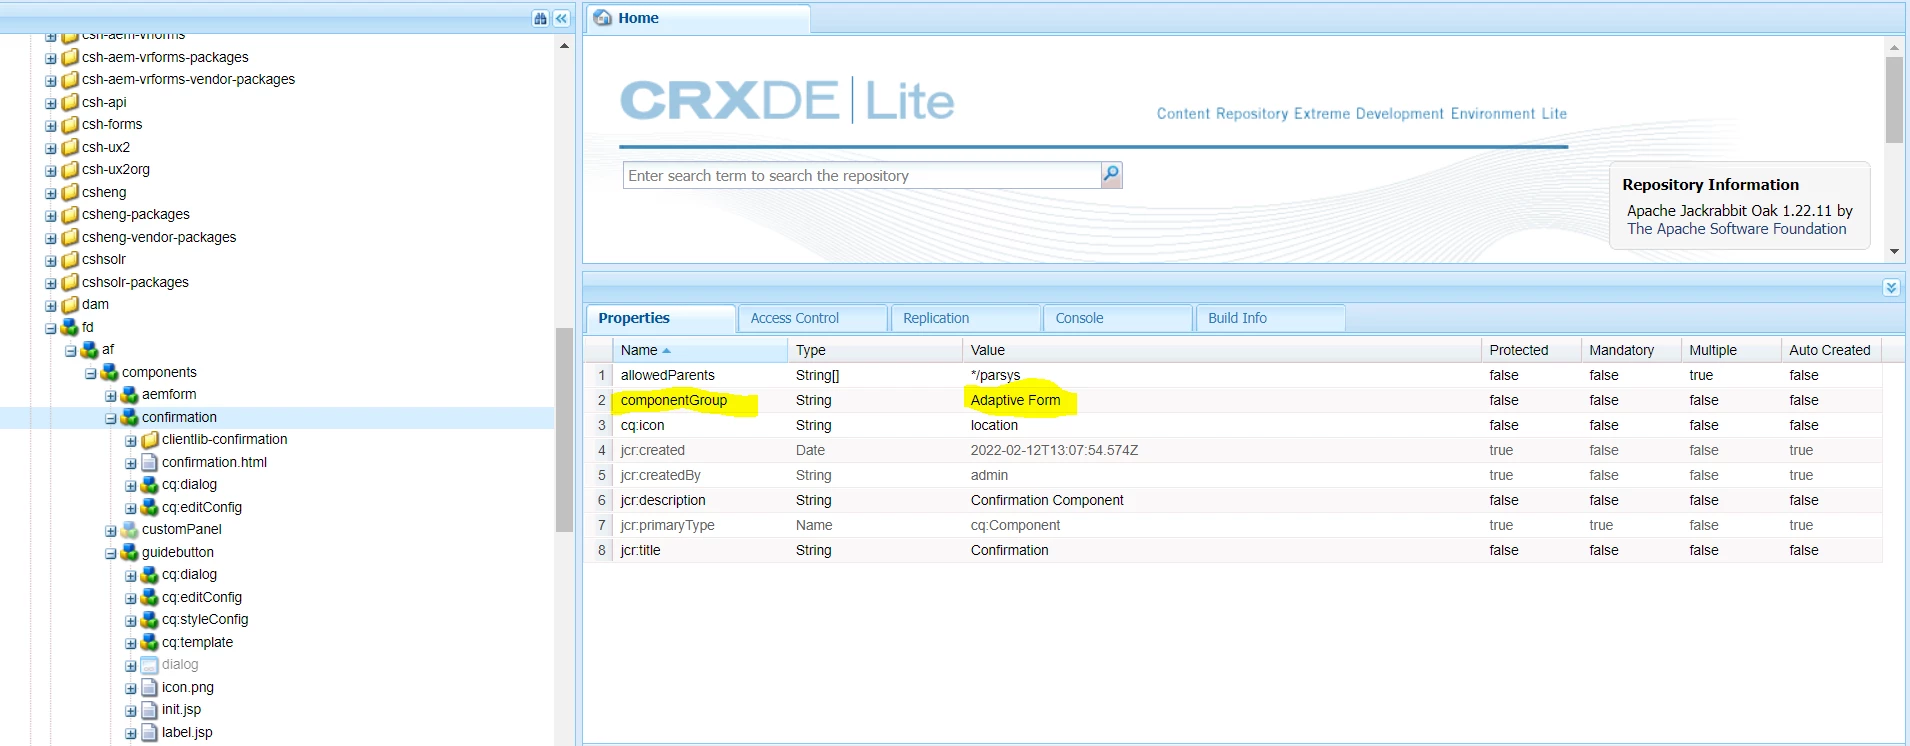Select the csh-ux2org tree item
The width and height of the screenshot is (1910, 746).
(116, 169)
